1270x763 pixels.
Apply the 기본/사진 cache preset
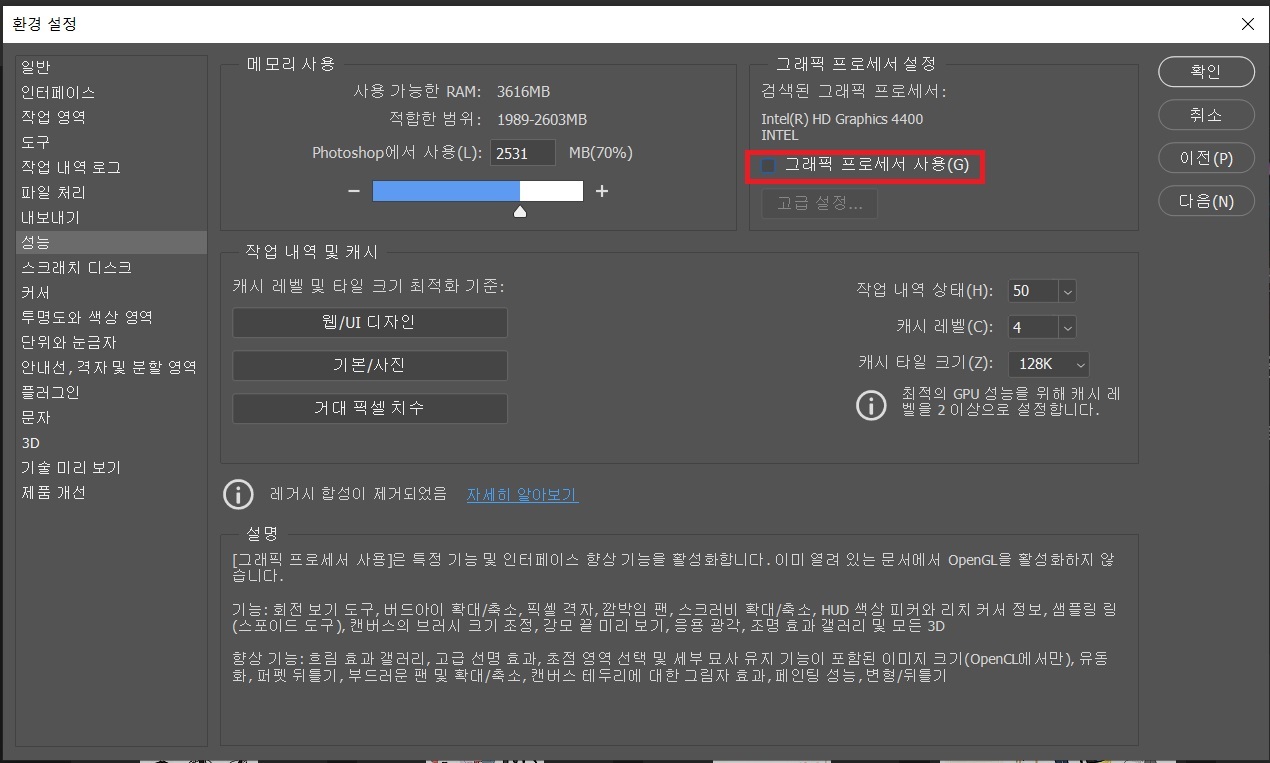(370, 365)
